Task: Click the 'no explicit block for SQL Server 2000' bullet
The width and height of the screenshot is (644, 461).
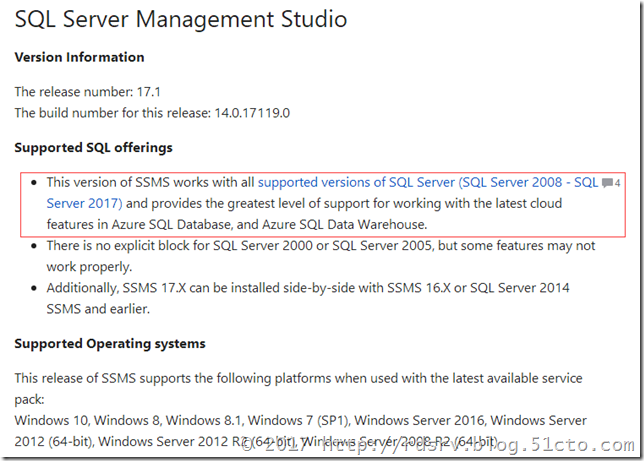Action: pyautogui.click(x=320, y=256)
